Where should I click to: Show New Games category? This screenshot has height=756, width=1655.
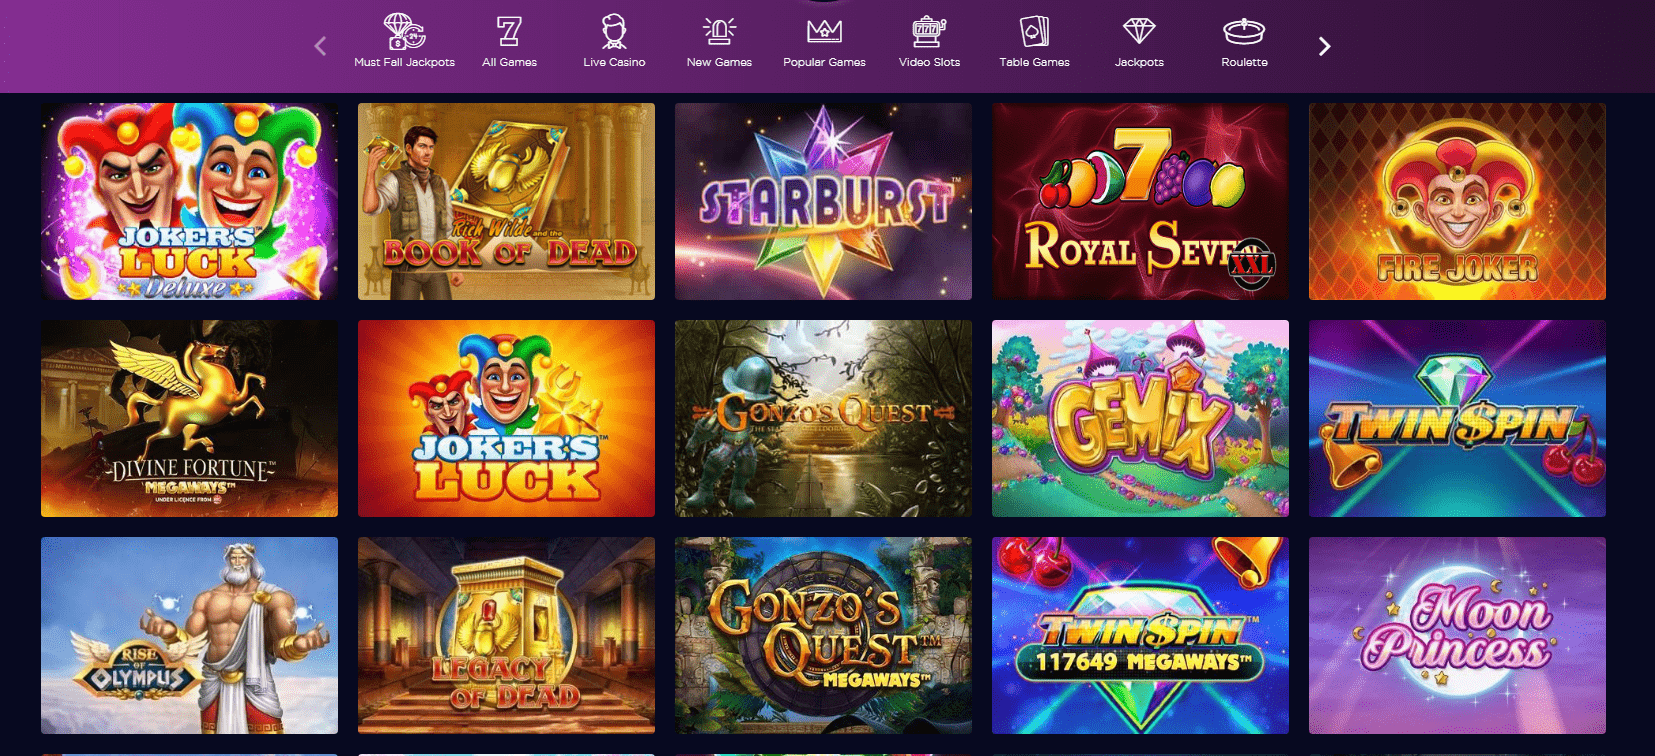[719, 42]
